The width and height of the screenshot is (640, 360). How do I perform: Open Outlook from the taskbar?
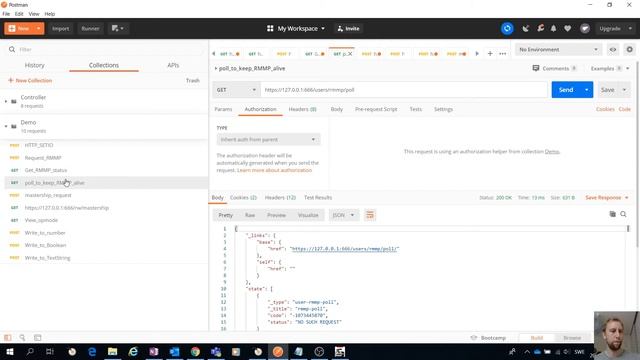174,351
